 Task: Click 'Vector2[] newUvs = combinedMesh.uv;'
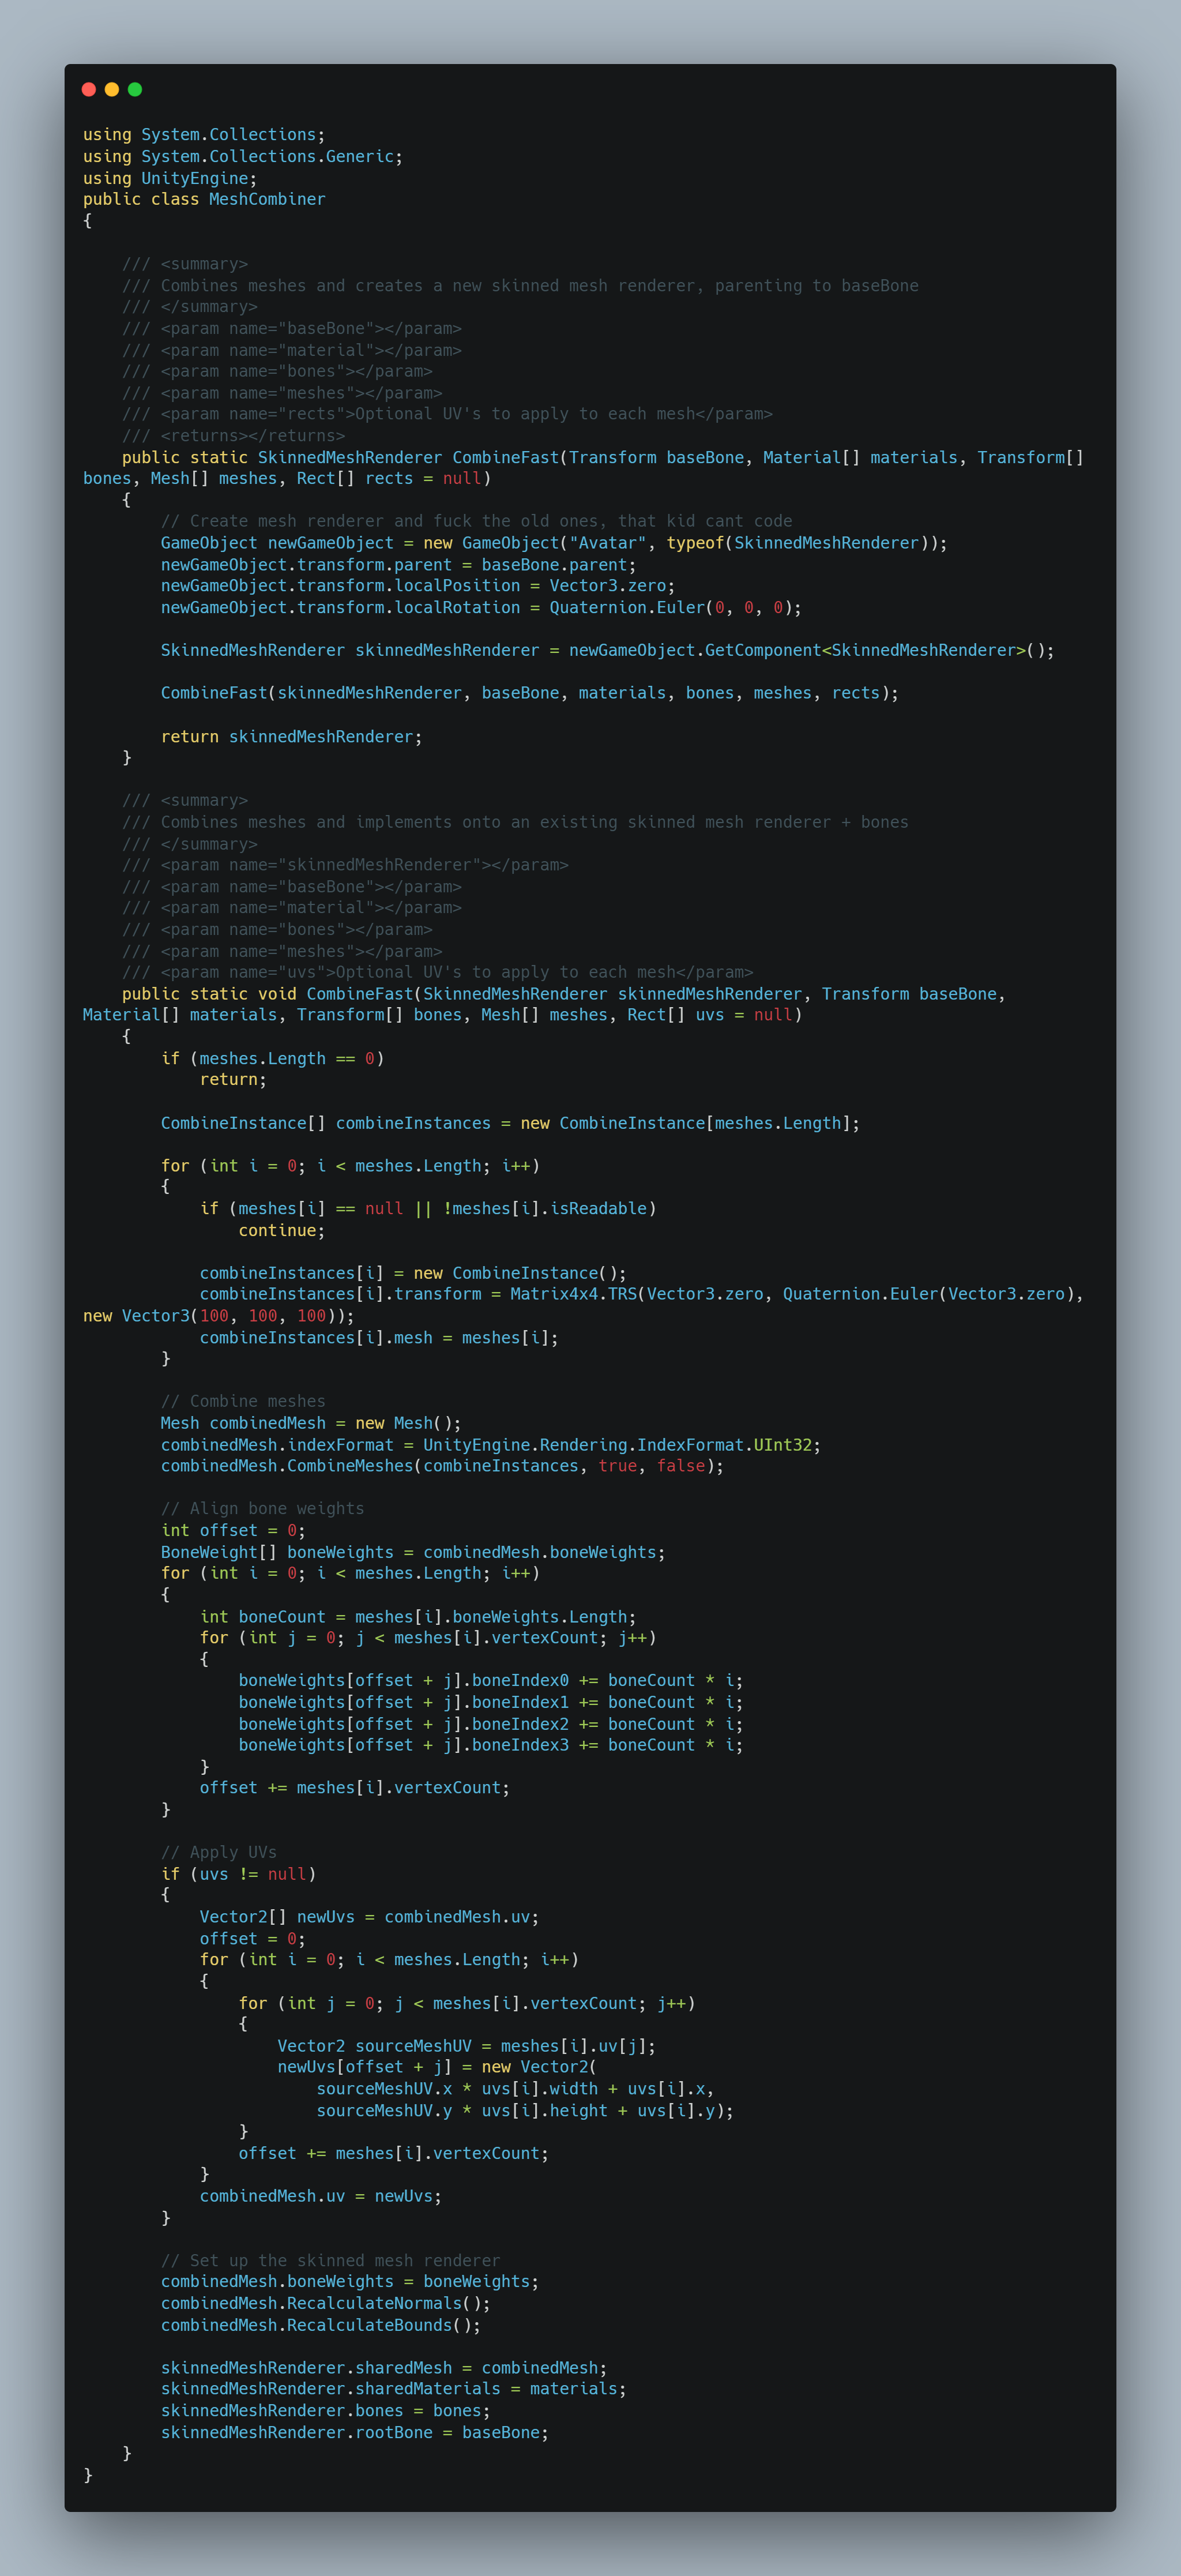[369, 1917]
